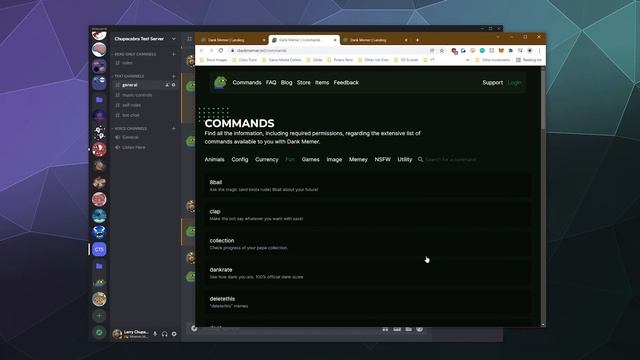This screenshot has height=360, width=640.
Task: Select the CTS server icon in Discord
Action: pyautogui.click(x=99, y=249)
